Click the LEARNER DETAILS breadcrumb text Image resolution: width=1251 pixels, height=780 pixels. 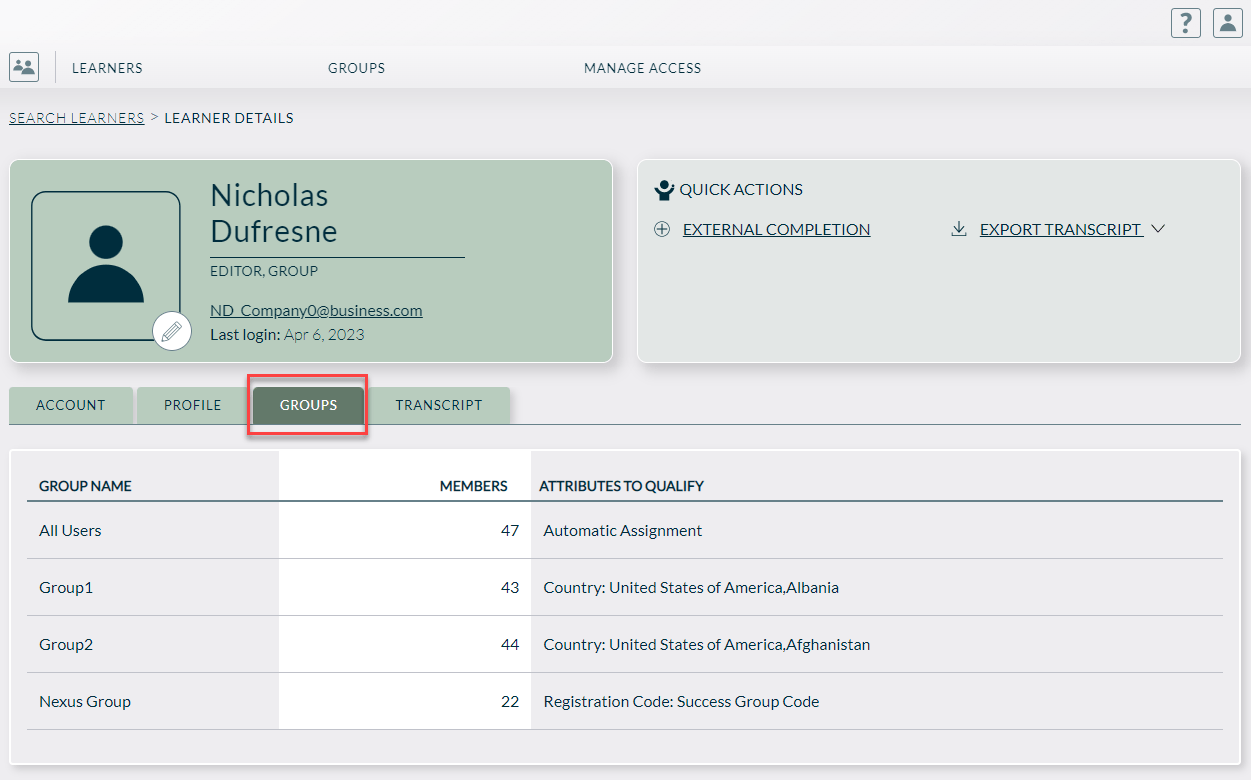pos(229,118)
